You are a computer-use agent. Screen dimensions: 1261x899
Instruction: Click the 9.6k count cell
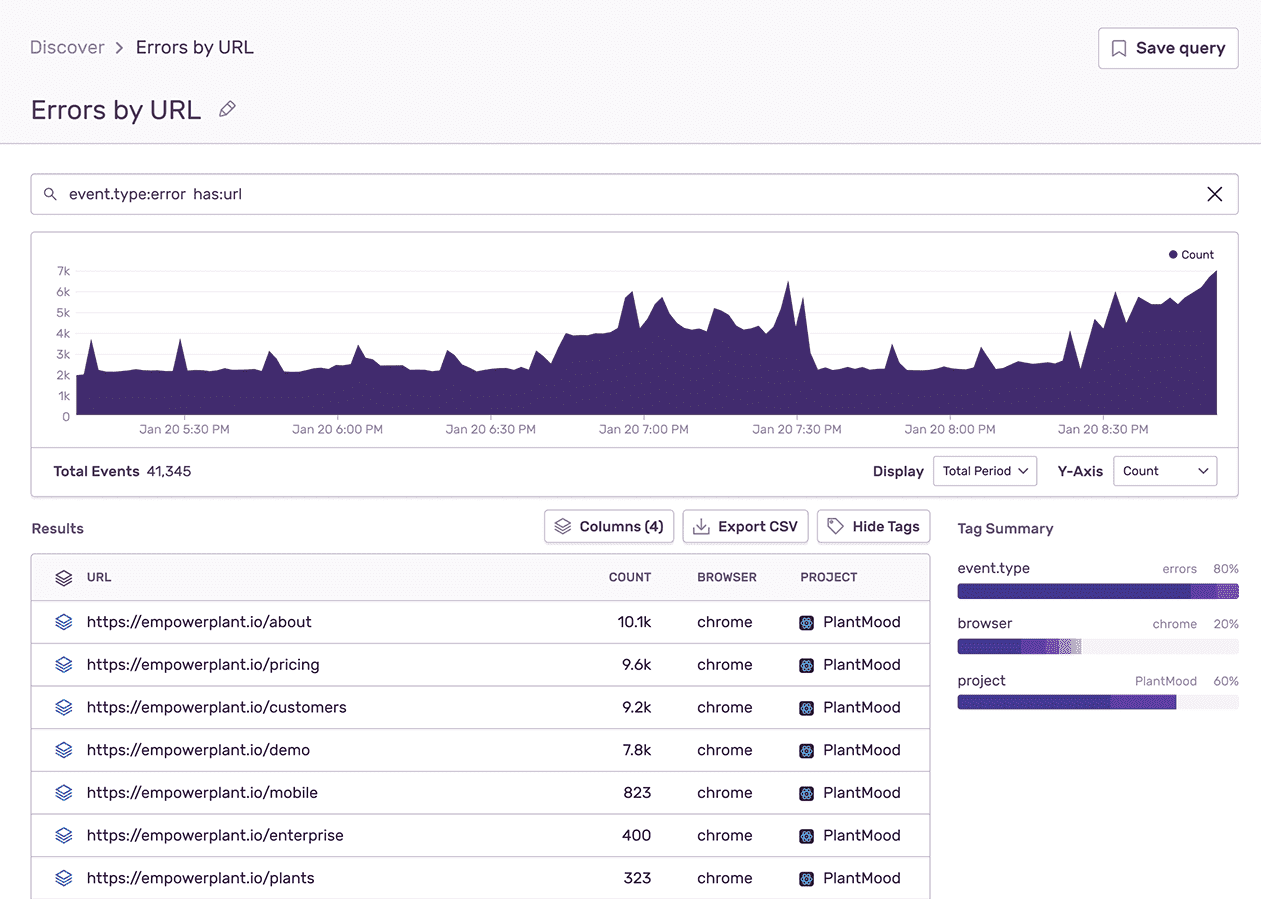(636, 665)
